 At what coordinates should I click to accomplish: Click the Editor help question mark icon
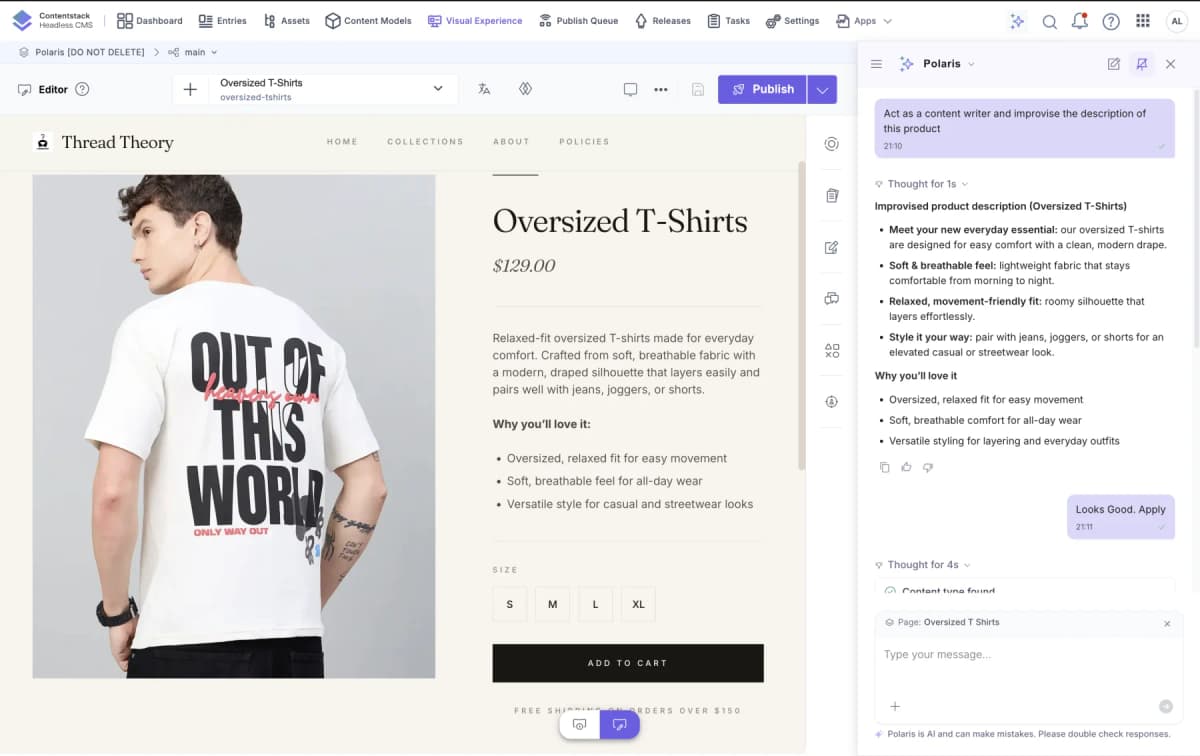[x=82, y=89]
